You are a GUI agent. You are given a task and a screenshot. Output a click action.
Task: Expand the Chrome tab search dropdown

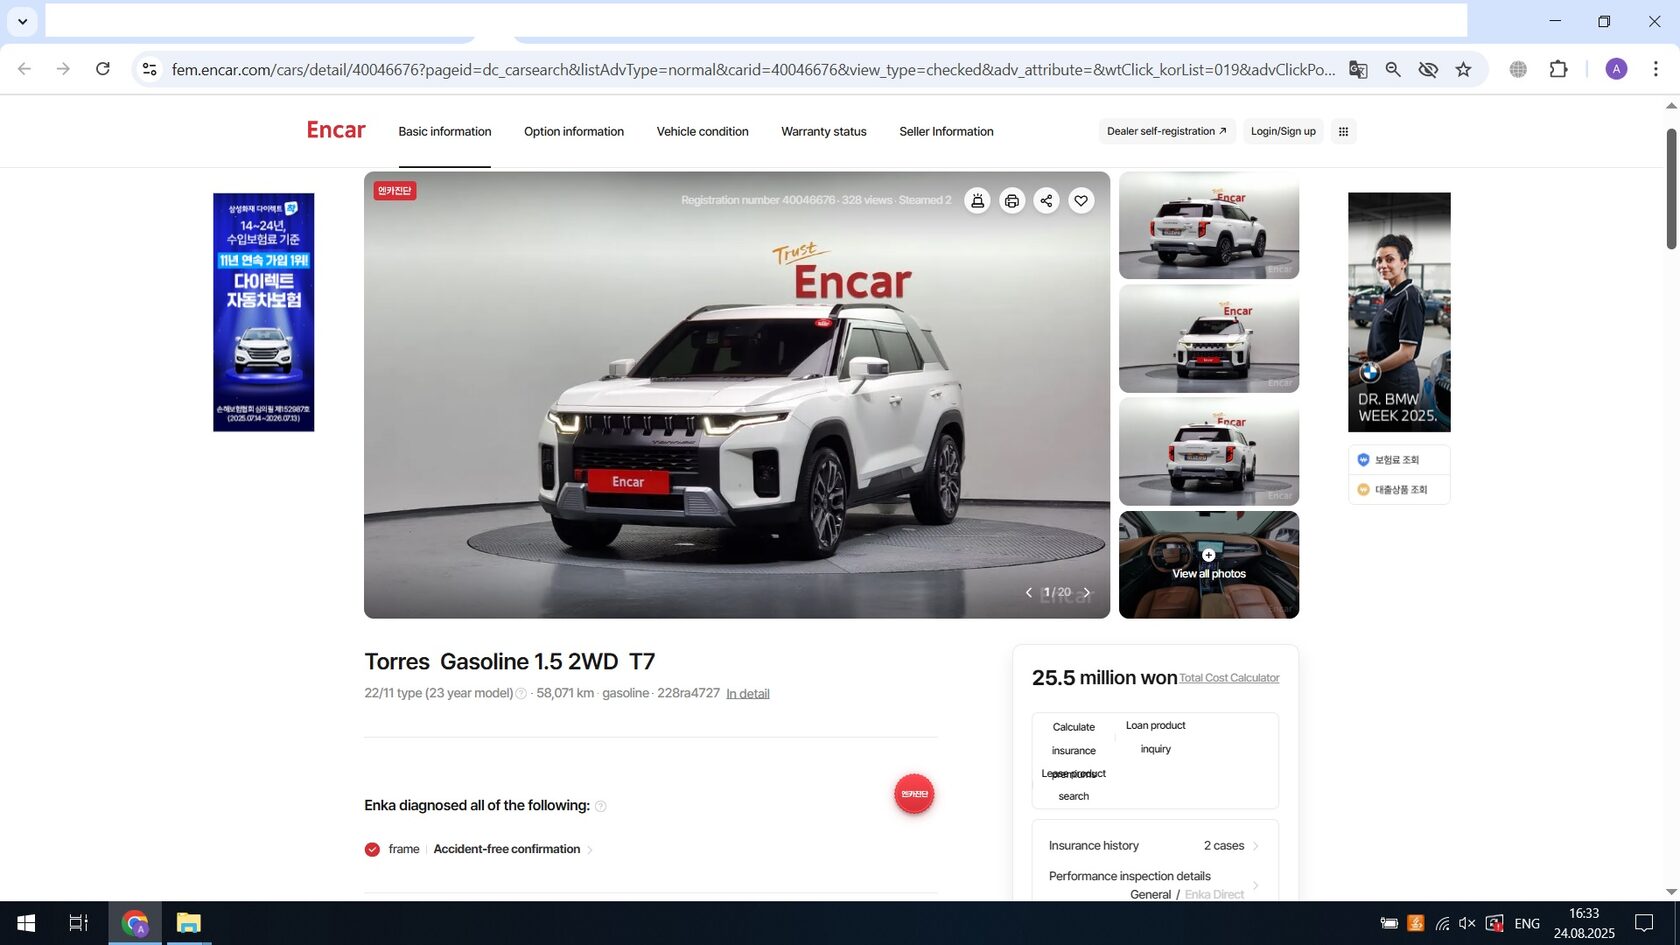click(x=22, y=21)
